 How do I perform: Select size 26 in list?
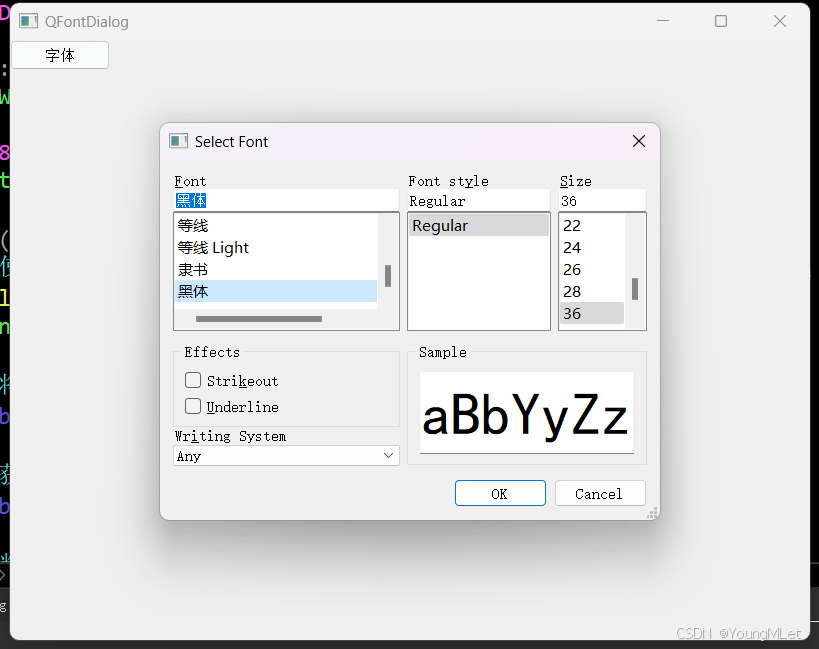click(x=592, y=269)
